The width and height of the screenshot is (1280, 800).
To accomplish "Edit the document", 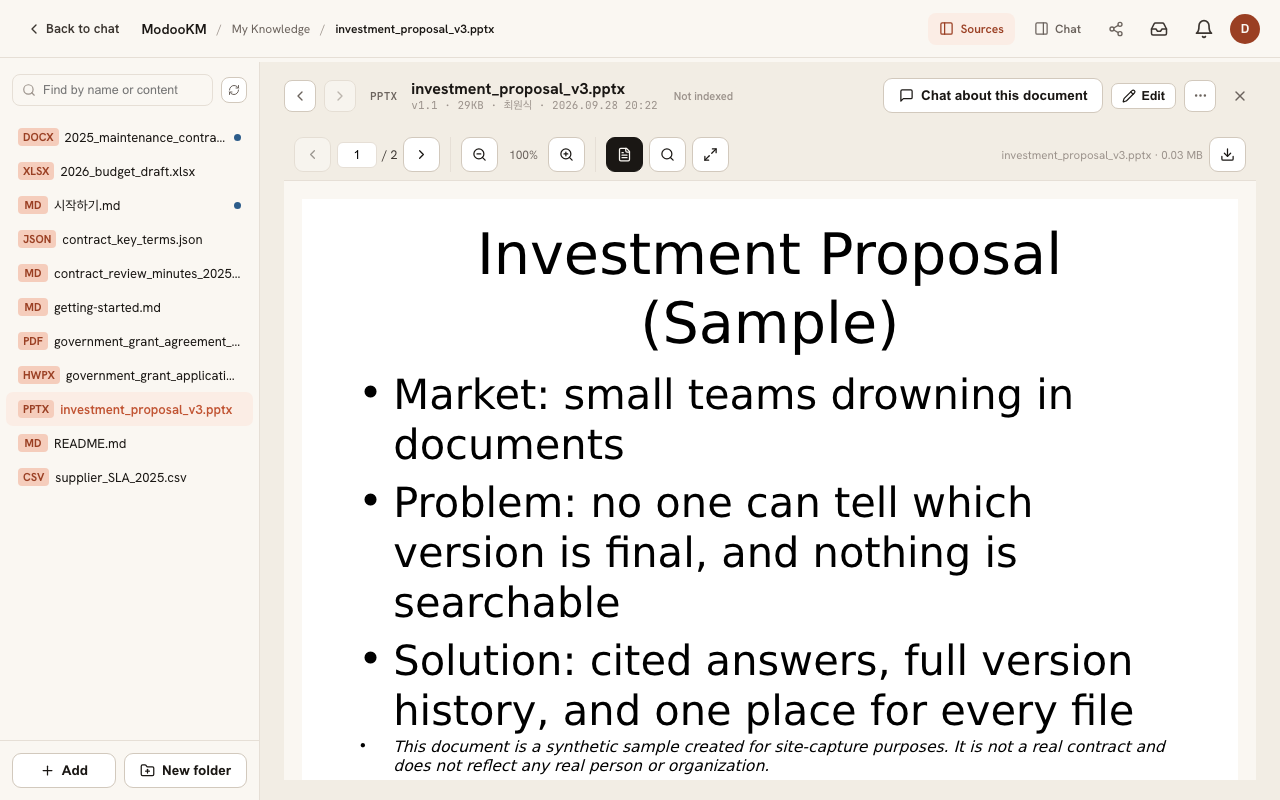I will [1143, 96].
